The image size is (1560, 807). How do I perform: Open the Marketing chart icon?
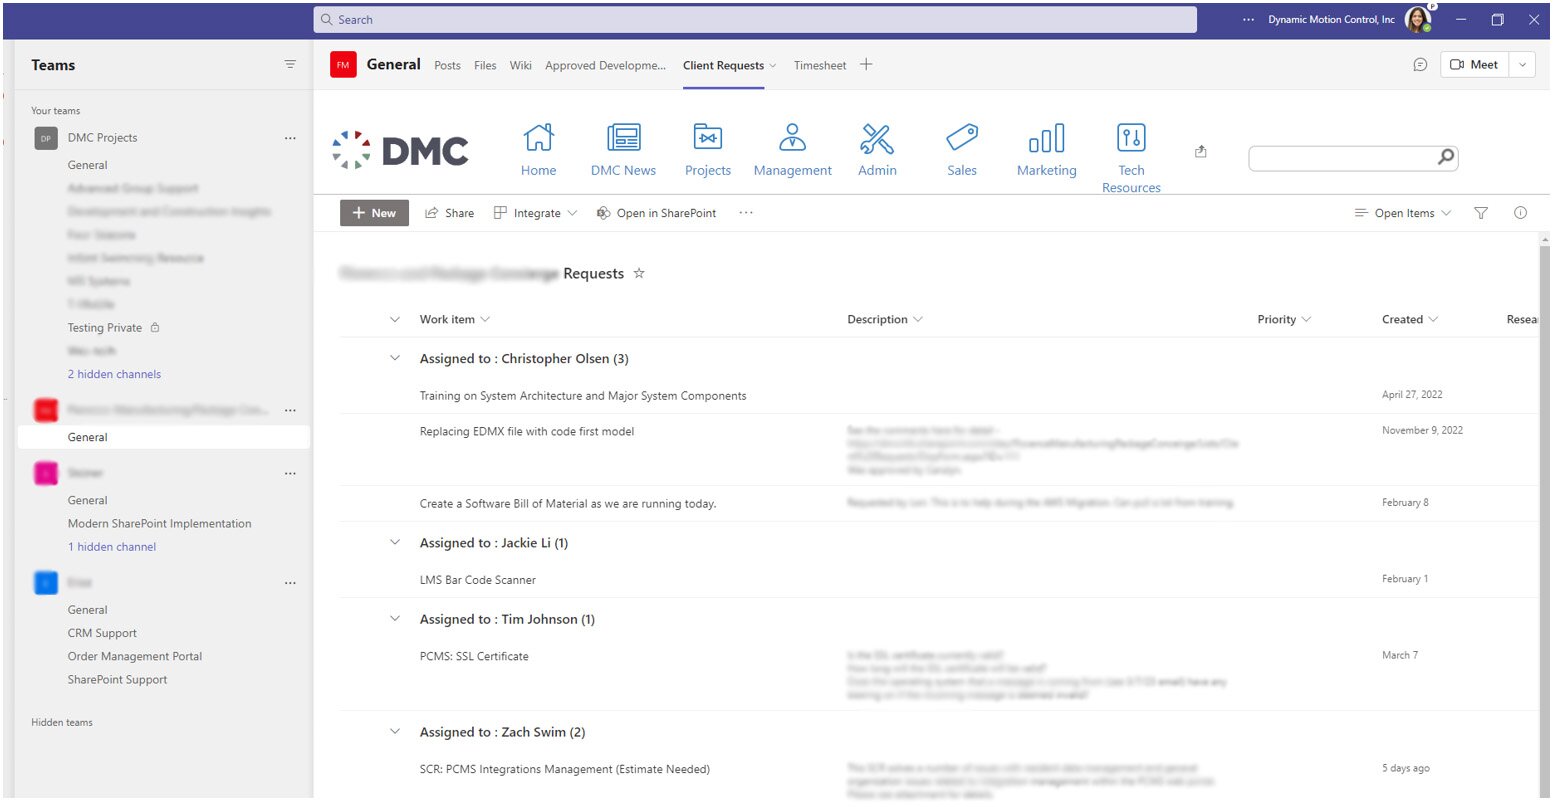tap(1046, 138)
